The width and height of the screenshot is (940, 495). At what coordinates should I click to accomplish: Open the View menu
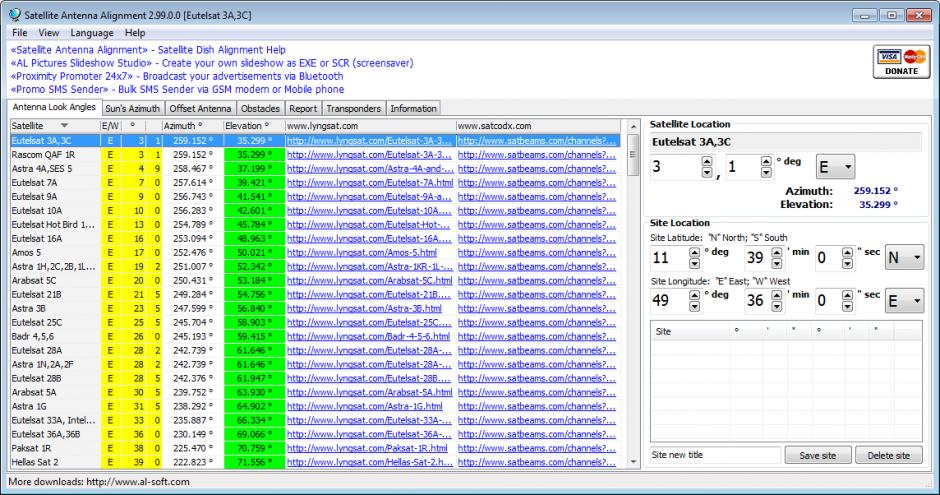pyautogui.click(x=49, y=33)
